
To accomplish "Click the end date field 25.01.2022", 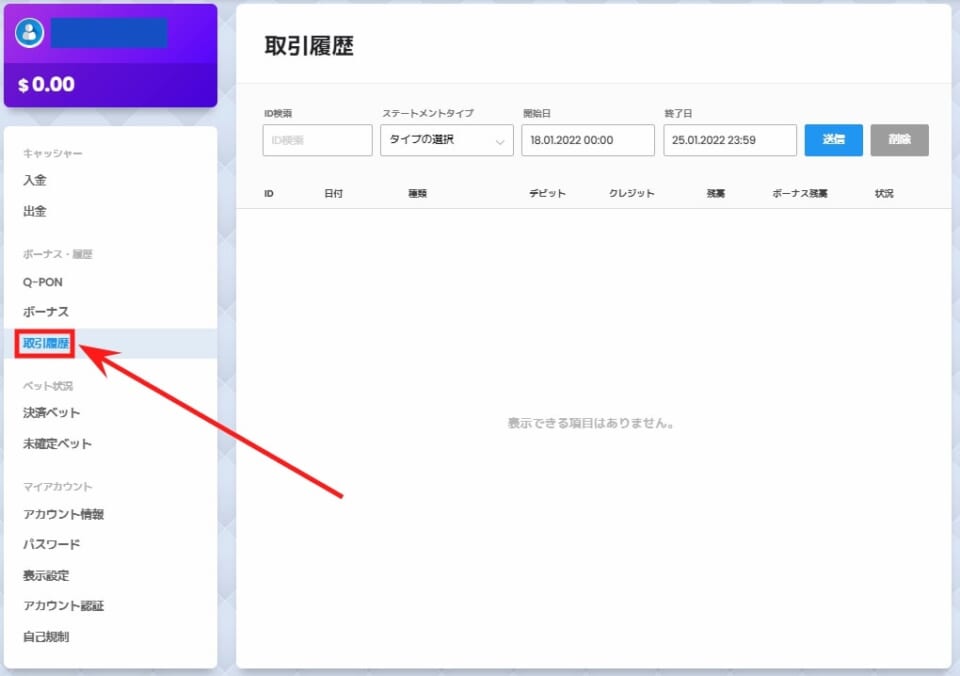I will 730,140.
